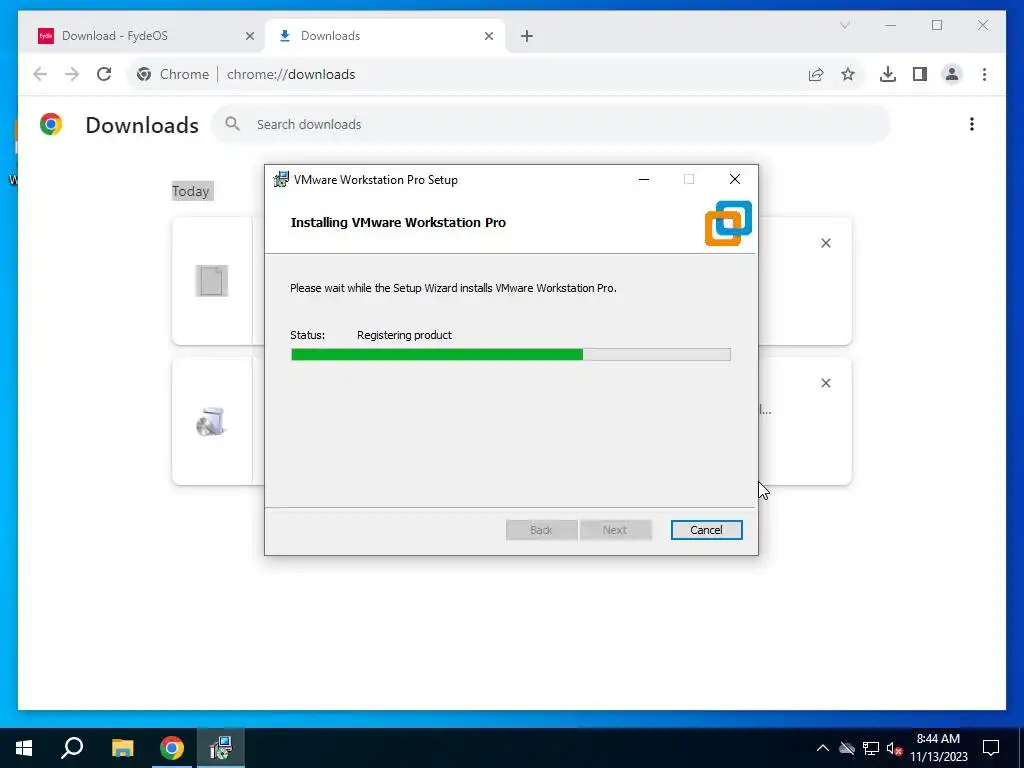1024x768 pixels.
Task: Open Chrome main three-dot menu
Action: click(984, 74)
